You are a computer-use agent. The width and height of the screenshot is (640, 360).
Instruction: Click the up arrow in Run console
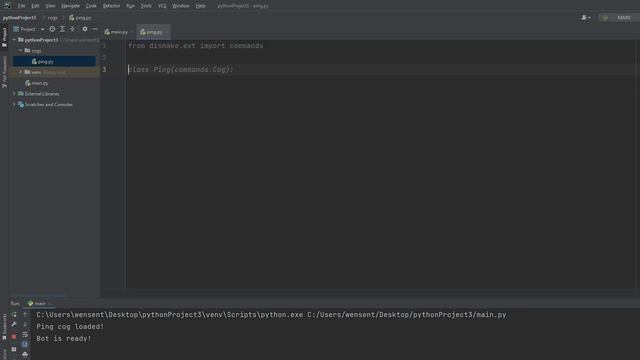point(25,315)
